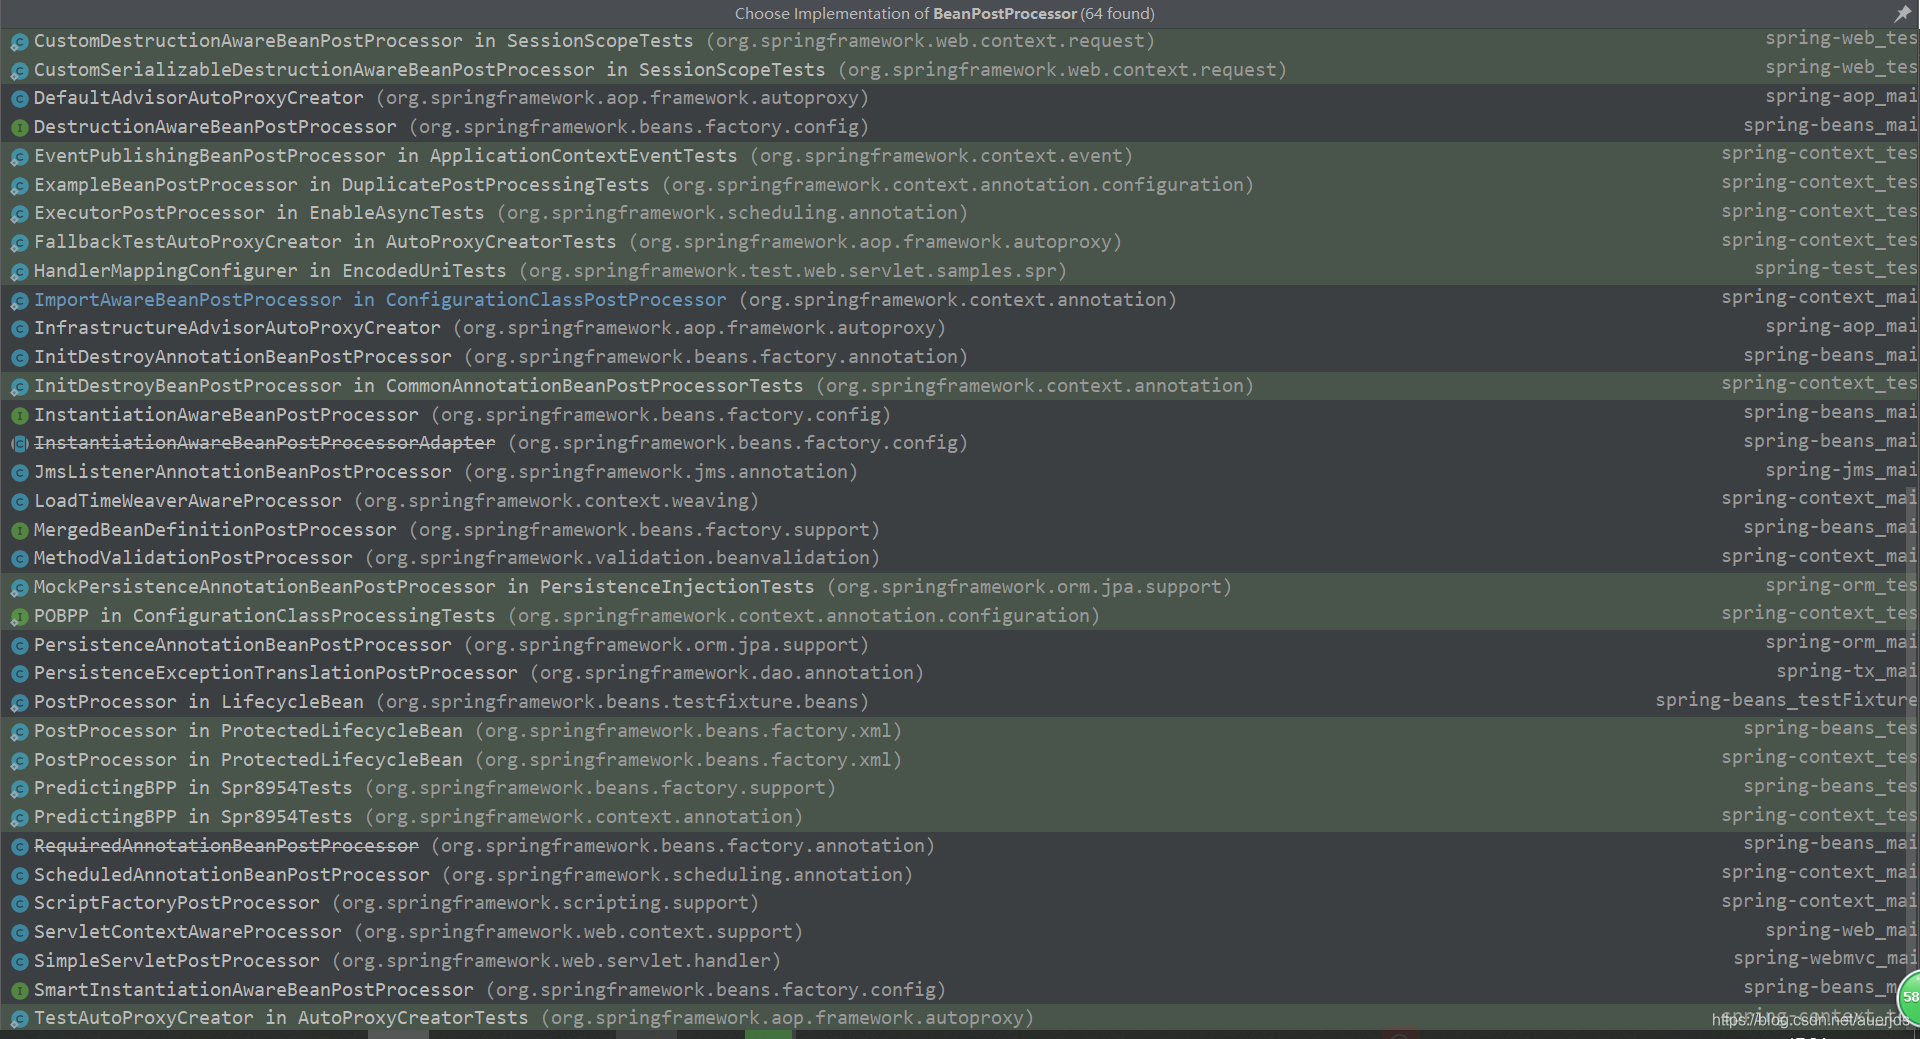
Task: Select PostProcessor in ProtectedLifecycleBean from spring-beans tests
Action: tap(960, 731)
